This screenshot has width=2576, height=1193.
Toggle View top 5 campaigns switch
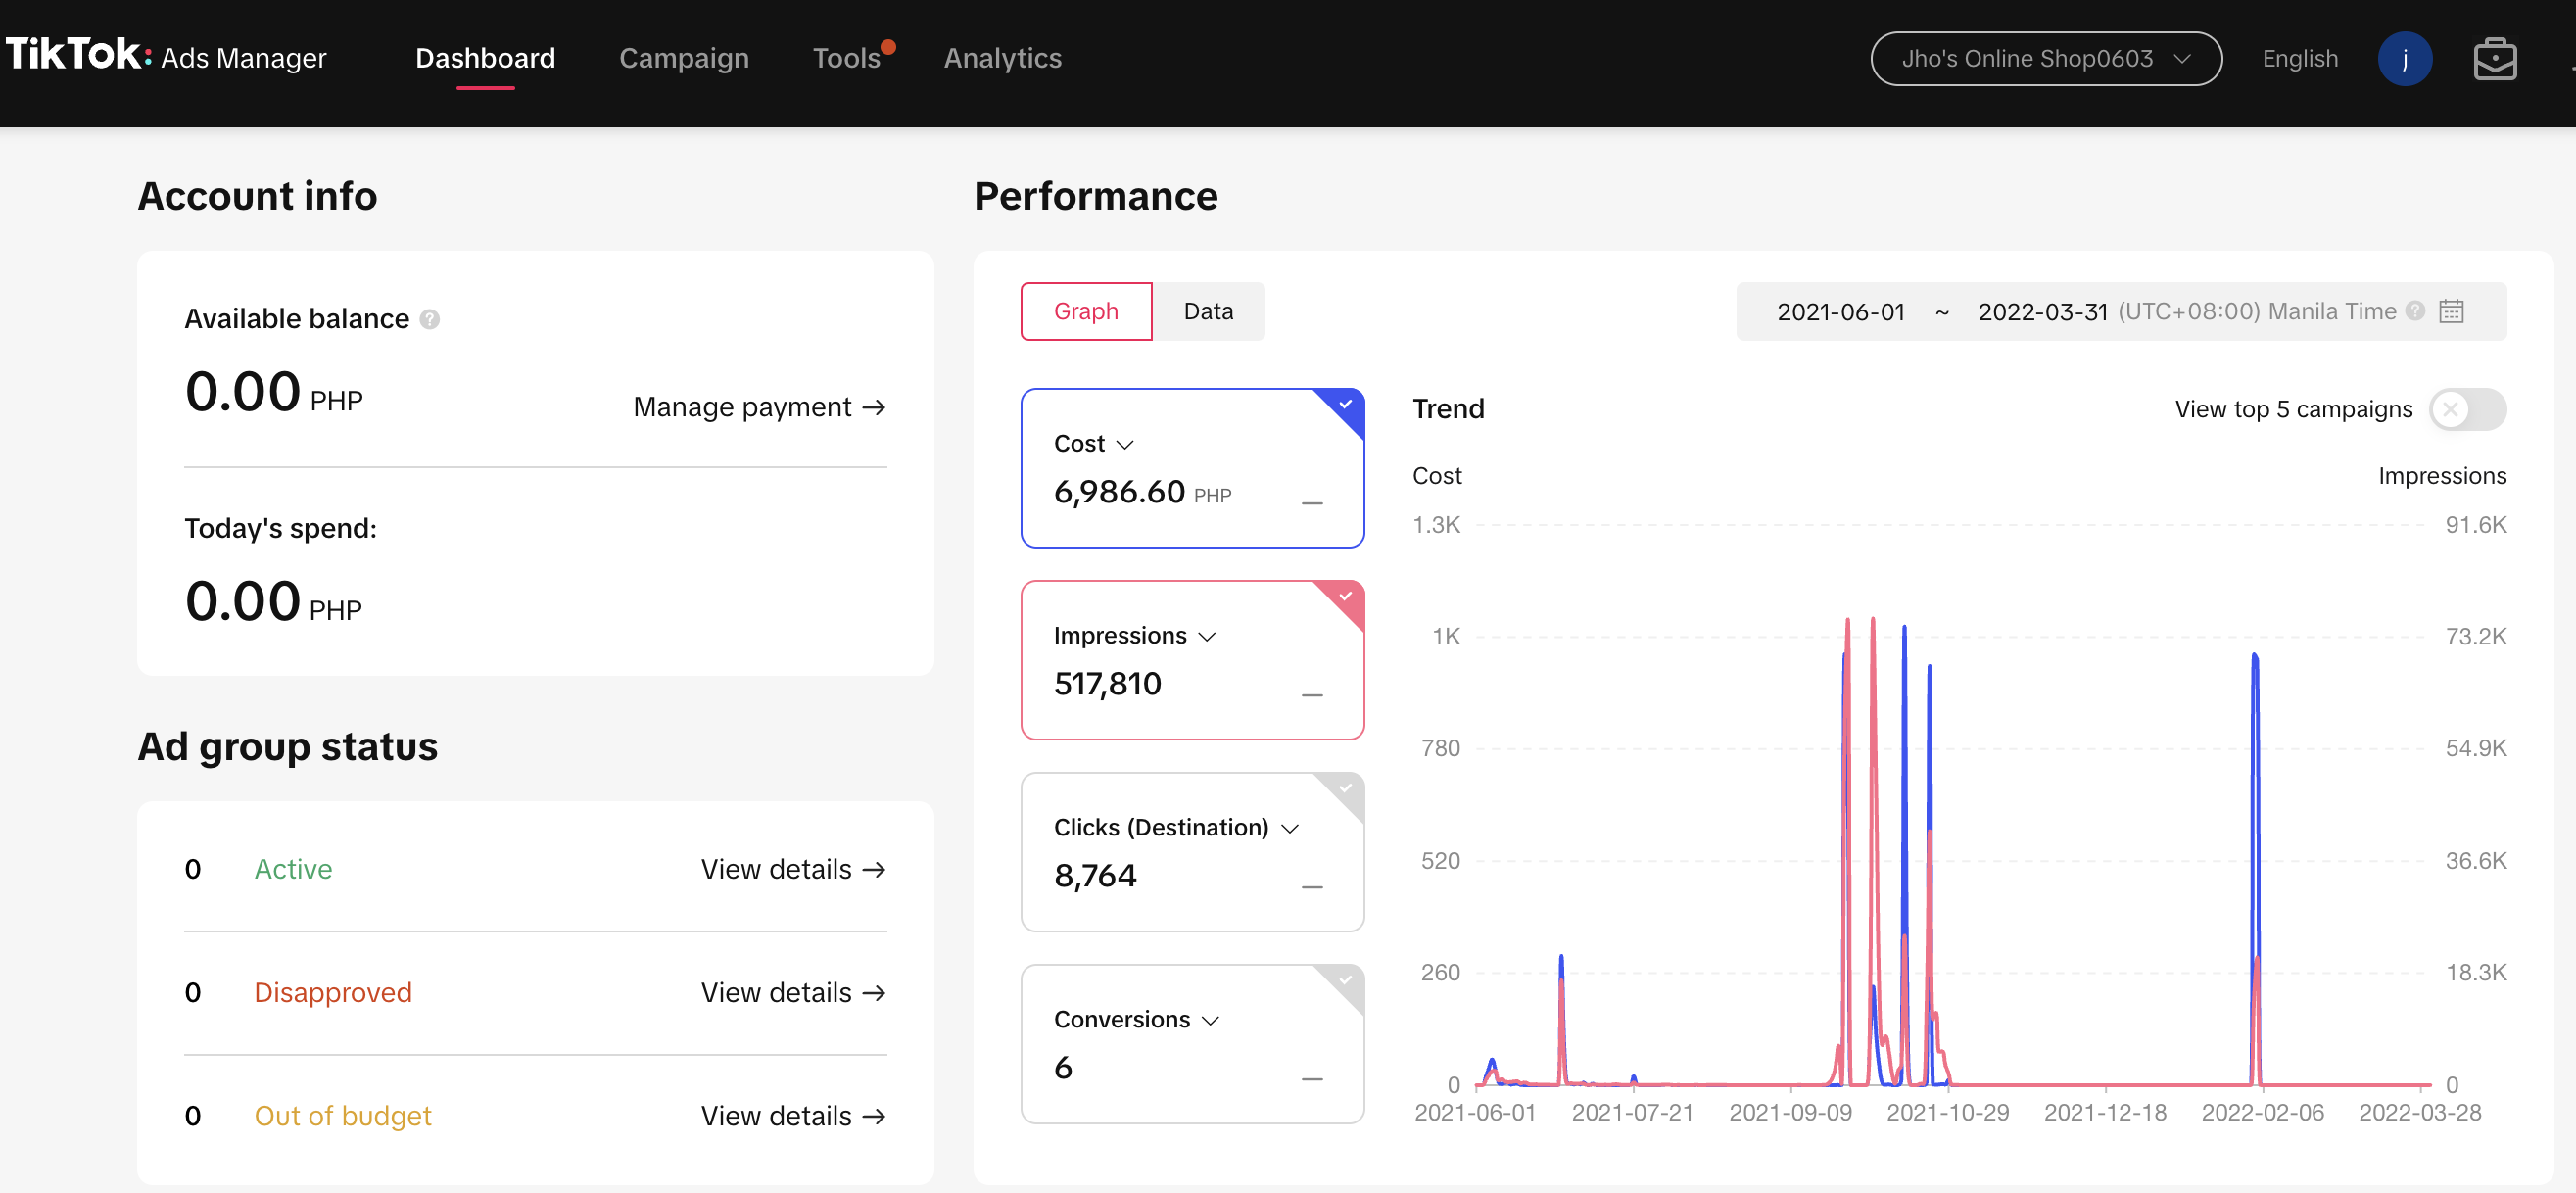[2466, 409]
